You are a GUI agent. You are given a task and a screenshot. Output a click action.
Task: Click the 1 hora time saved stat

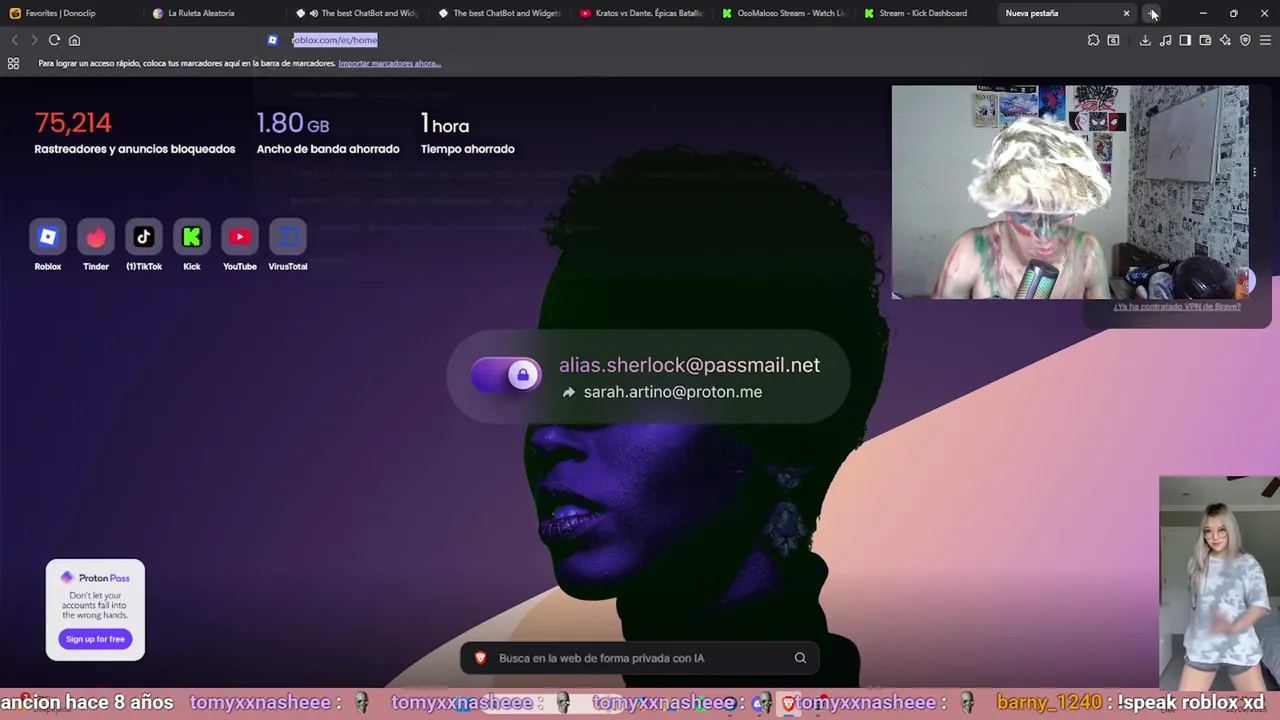(445, 124)
